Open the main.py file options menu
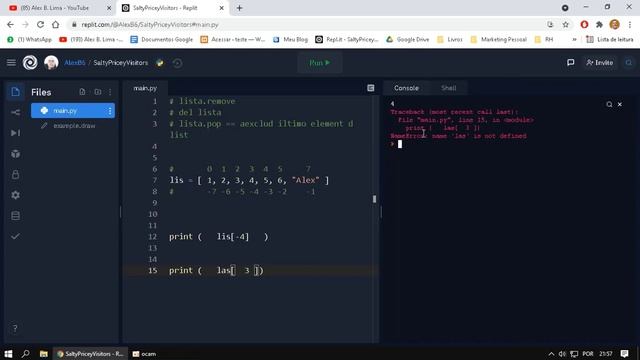The image size is (640, 360). coord(109,111)
